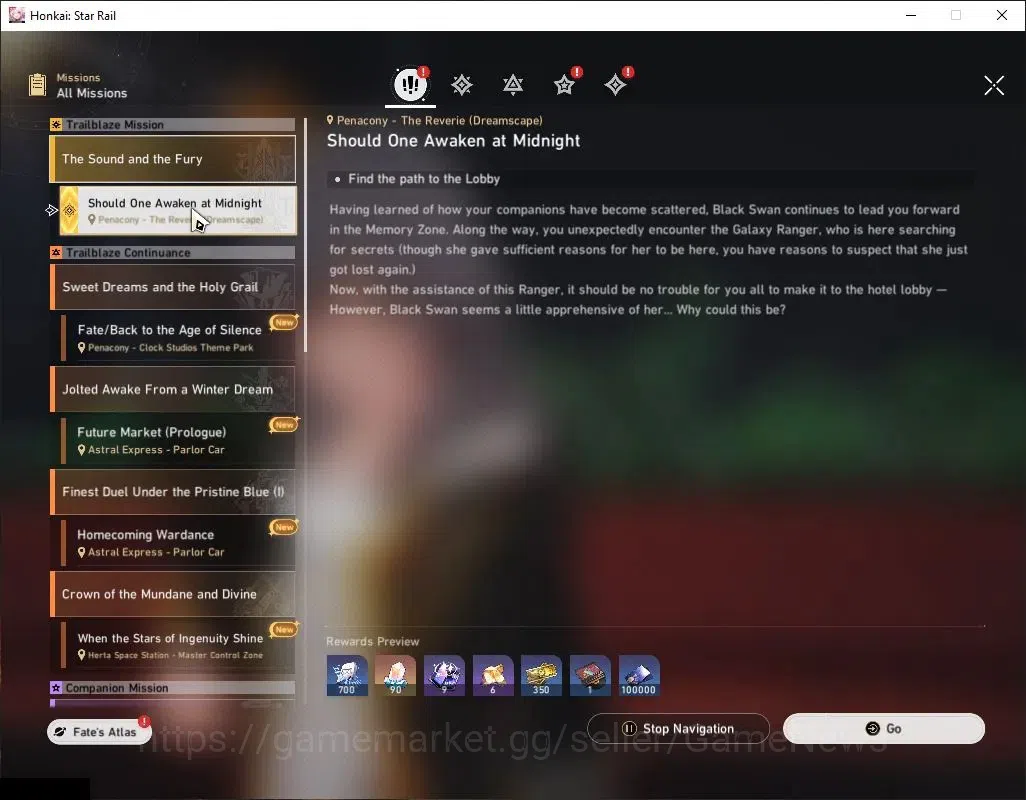View the 90 Stellar Jade reward
This screenshot has width=1026, height=800.
[x=395, y=676]
